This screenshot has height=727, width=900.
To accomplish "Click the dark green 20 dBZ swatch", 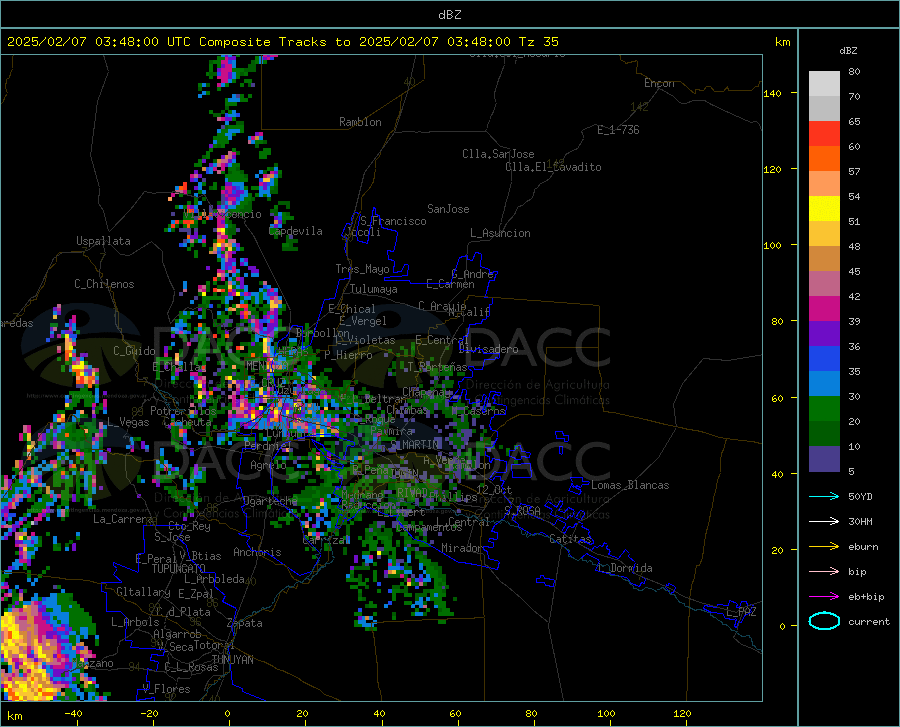I will [x=824, y=434].
